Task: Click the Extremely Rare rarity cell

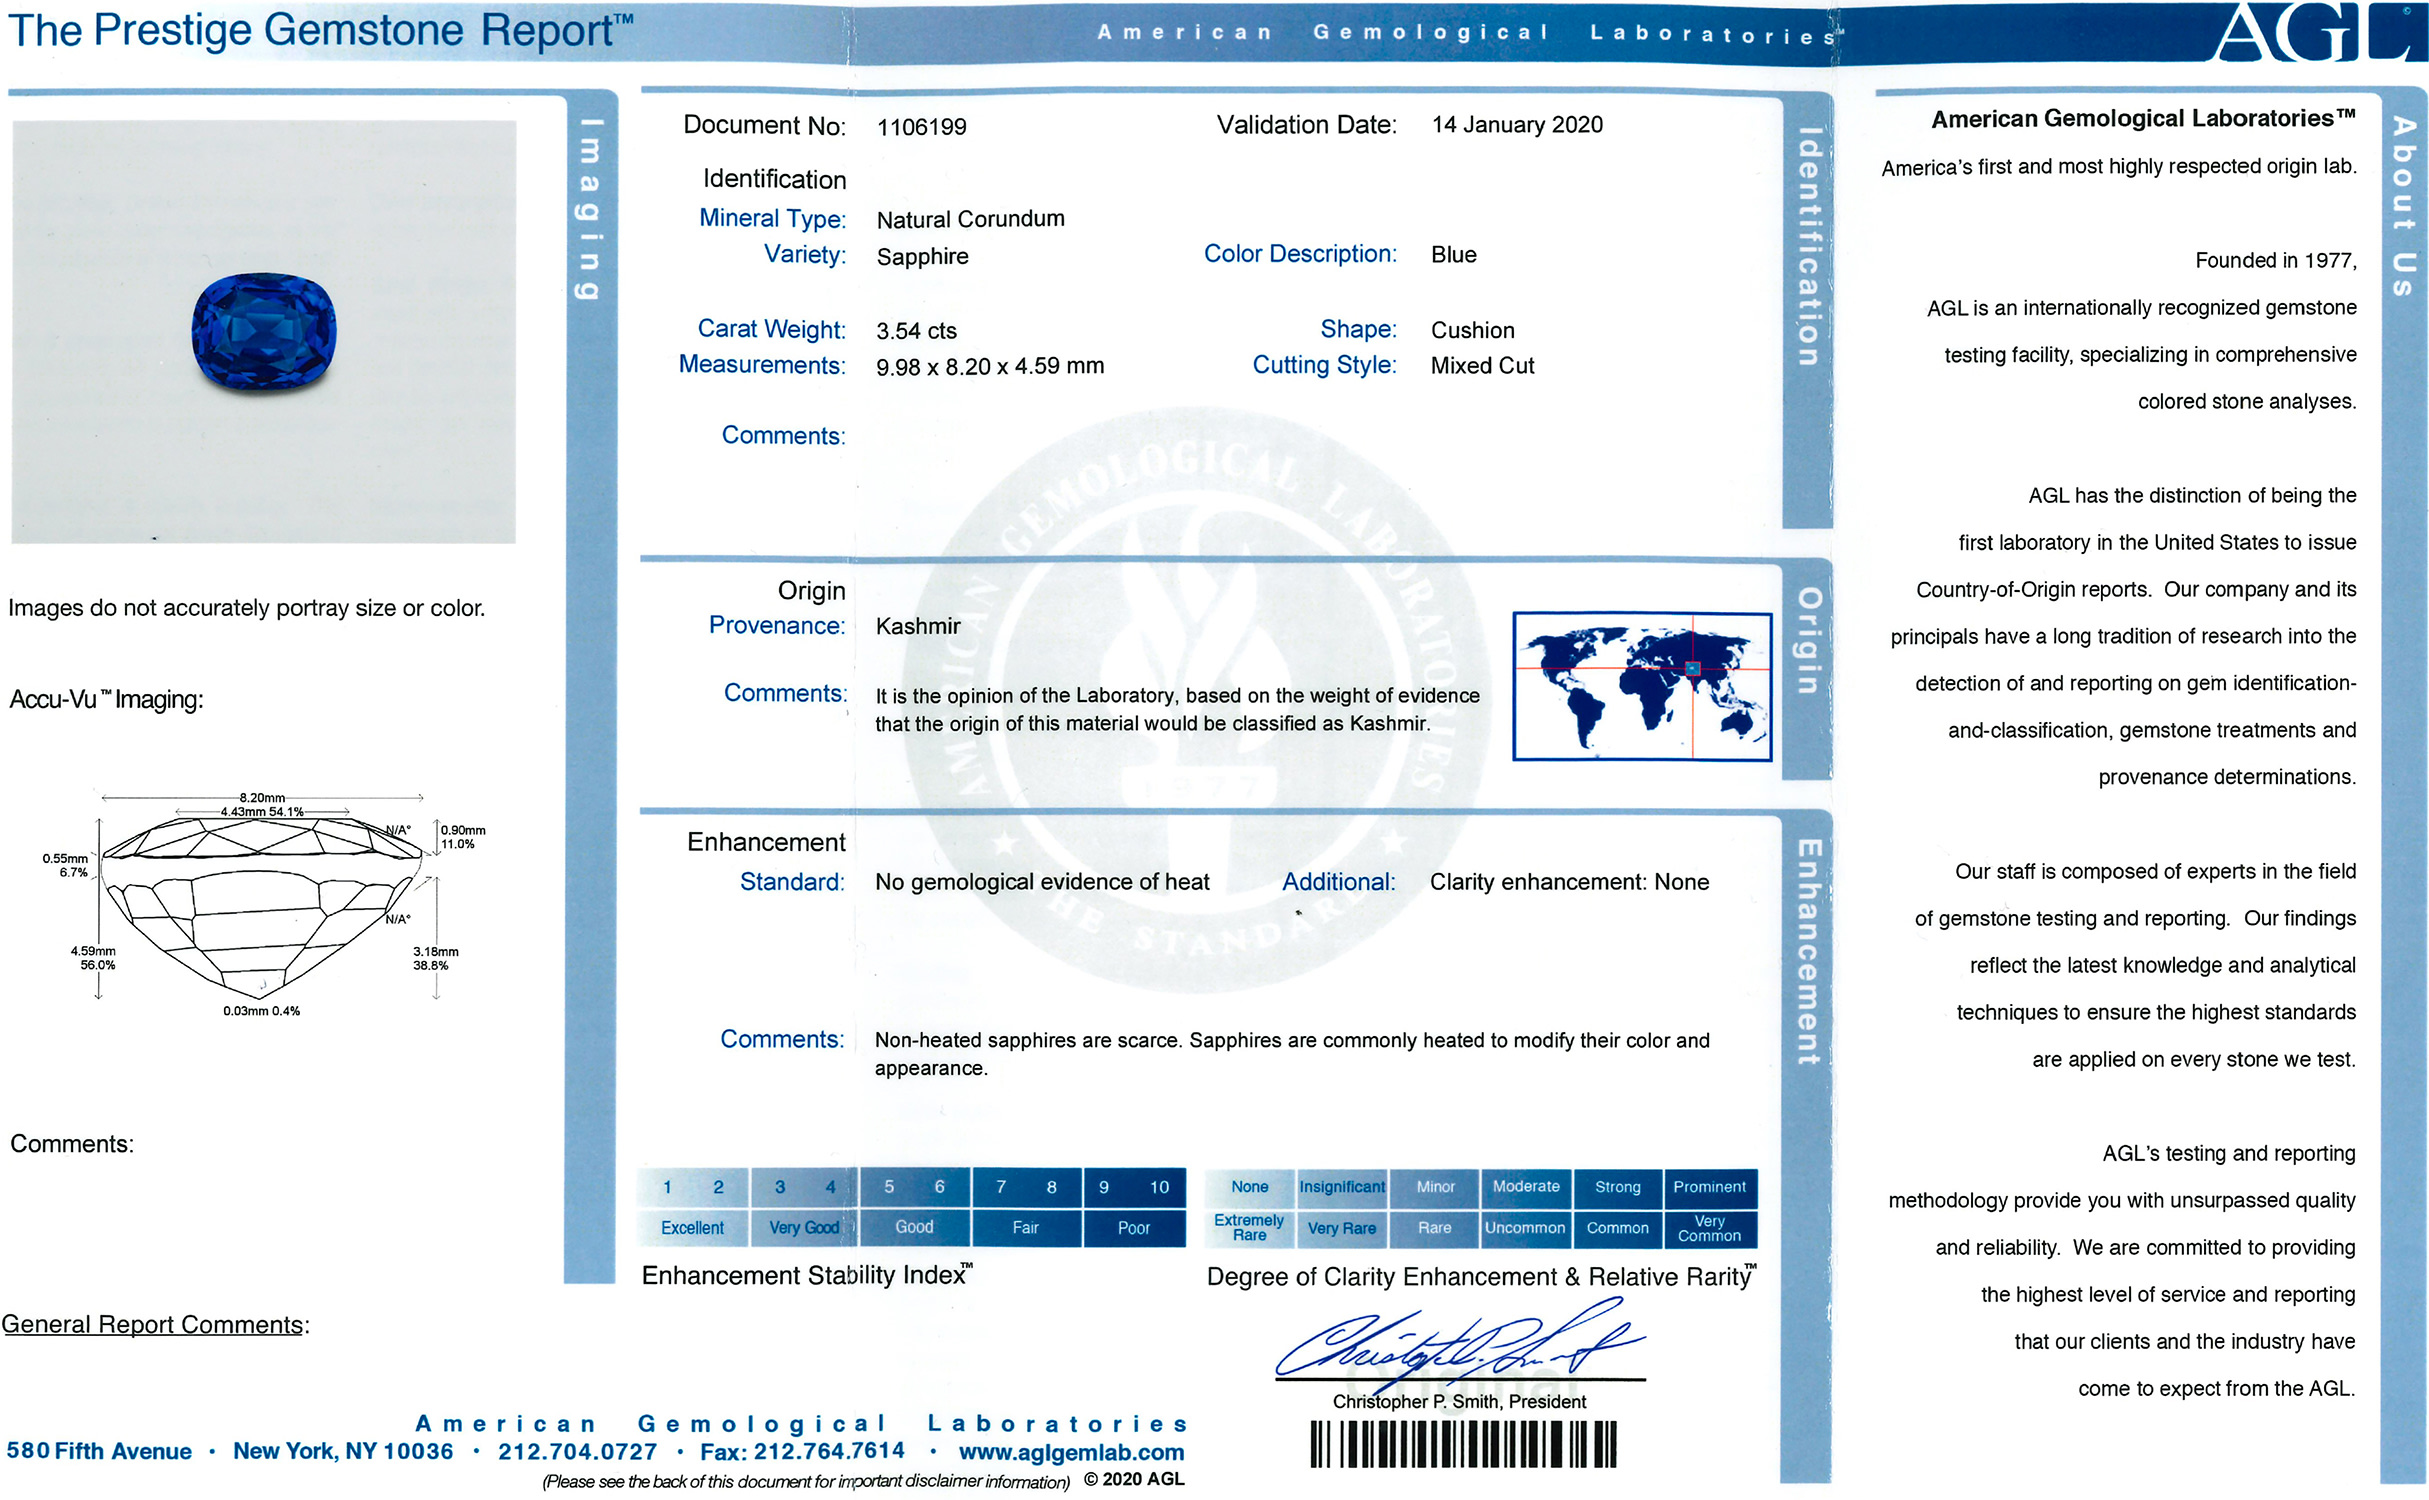Action: [x=1249, y=1228]
